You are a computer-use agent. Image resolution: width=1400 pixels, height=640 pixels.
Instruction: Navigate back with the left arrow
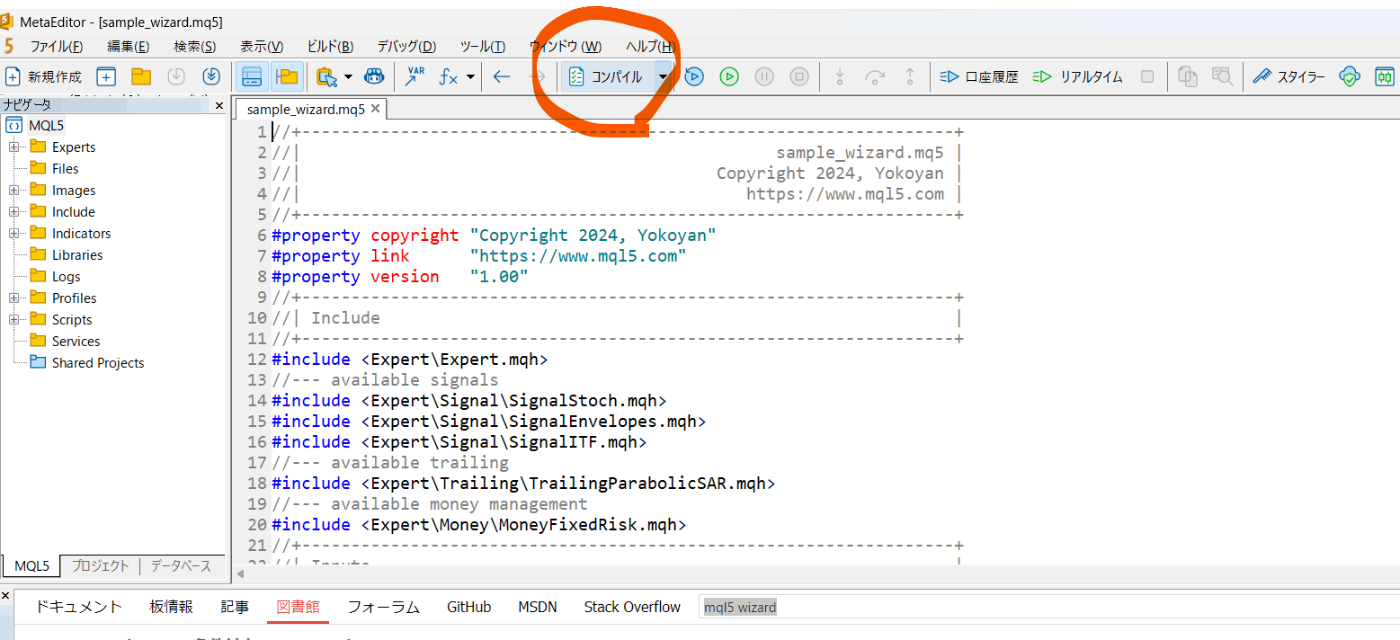point(502,76)
